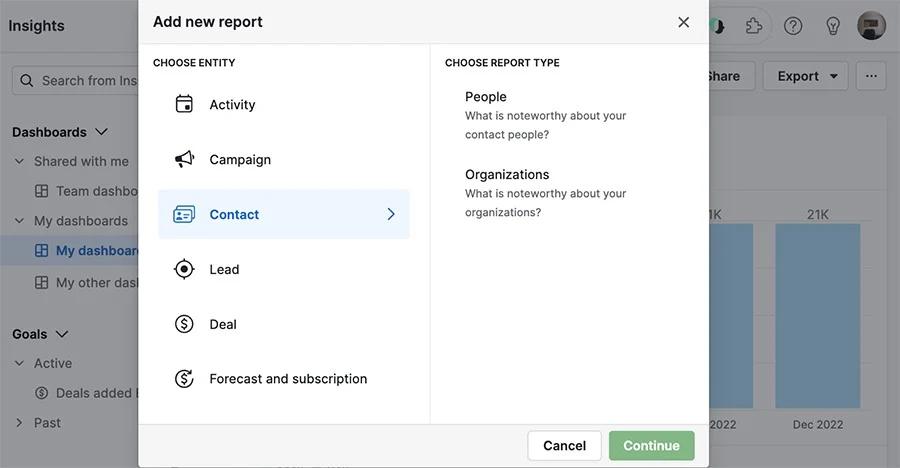Screen dimensions: 900x468
Task: Open the help question mark icon
Action: point(793,26)
